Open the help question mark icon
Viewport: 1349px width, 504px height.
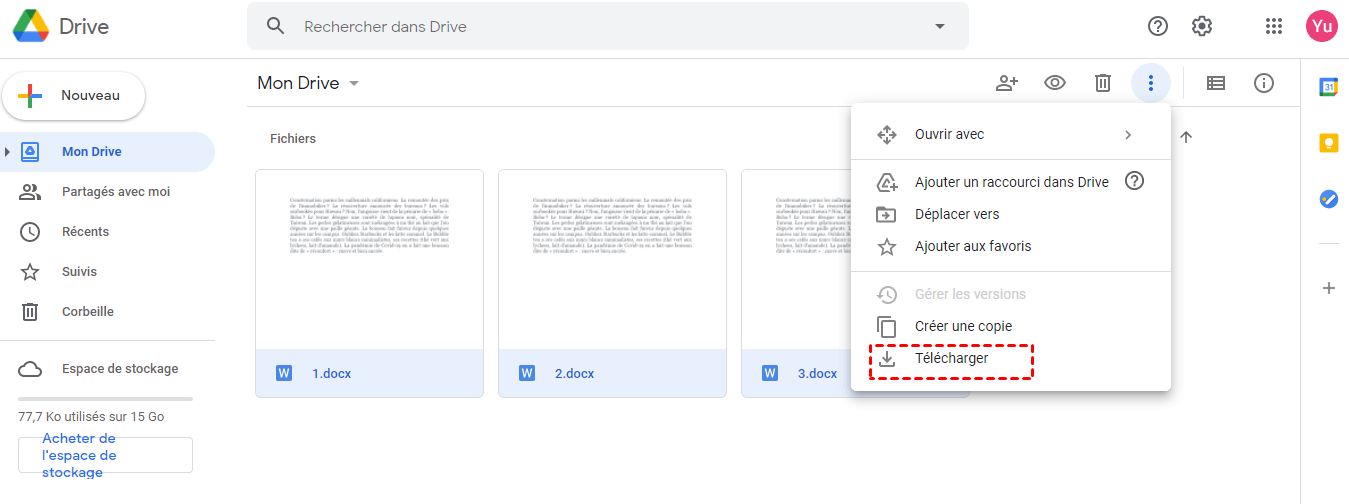pos(1158,26)
